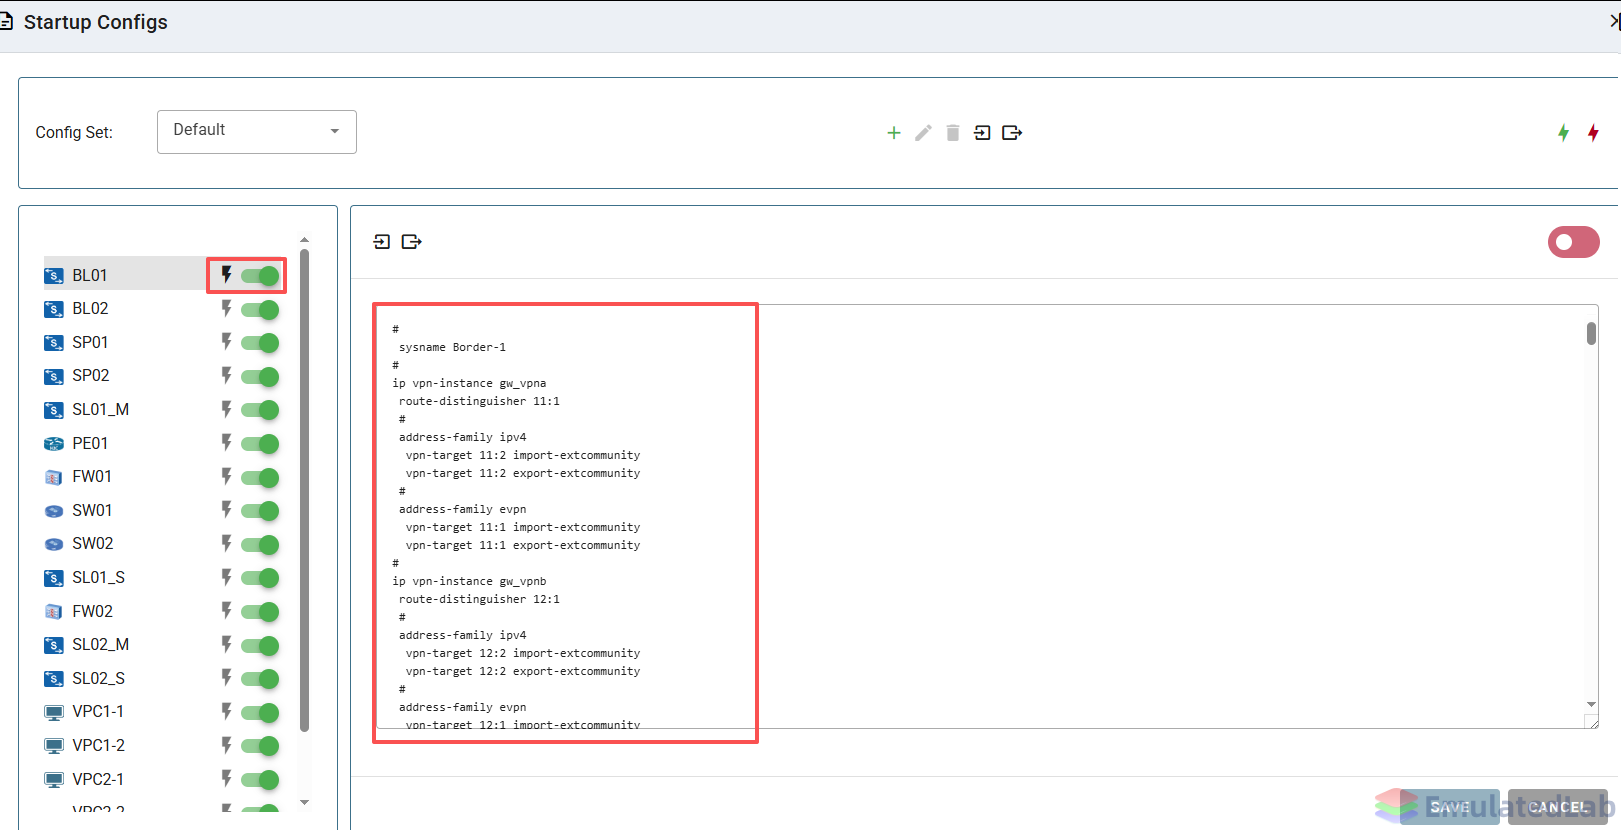Edit config set name with pencil icon
Viewport: 1621px width, 830px height.
923,133
